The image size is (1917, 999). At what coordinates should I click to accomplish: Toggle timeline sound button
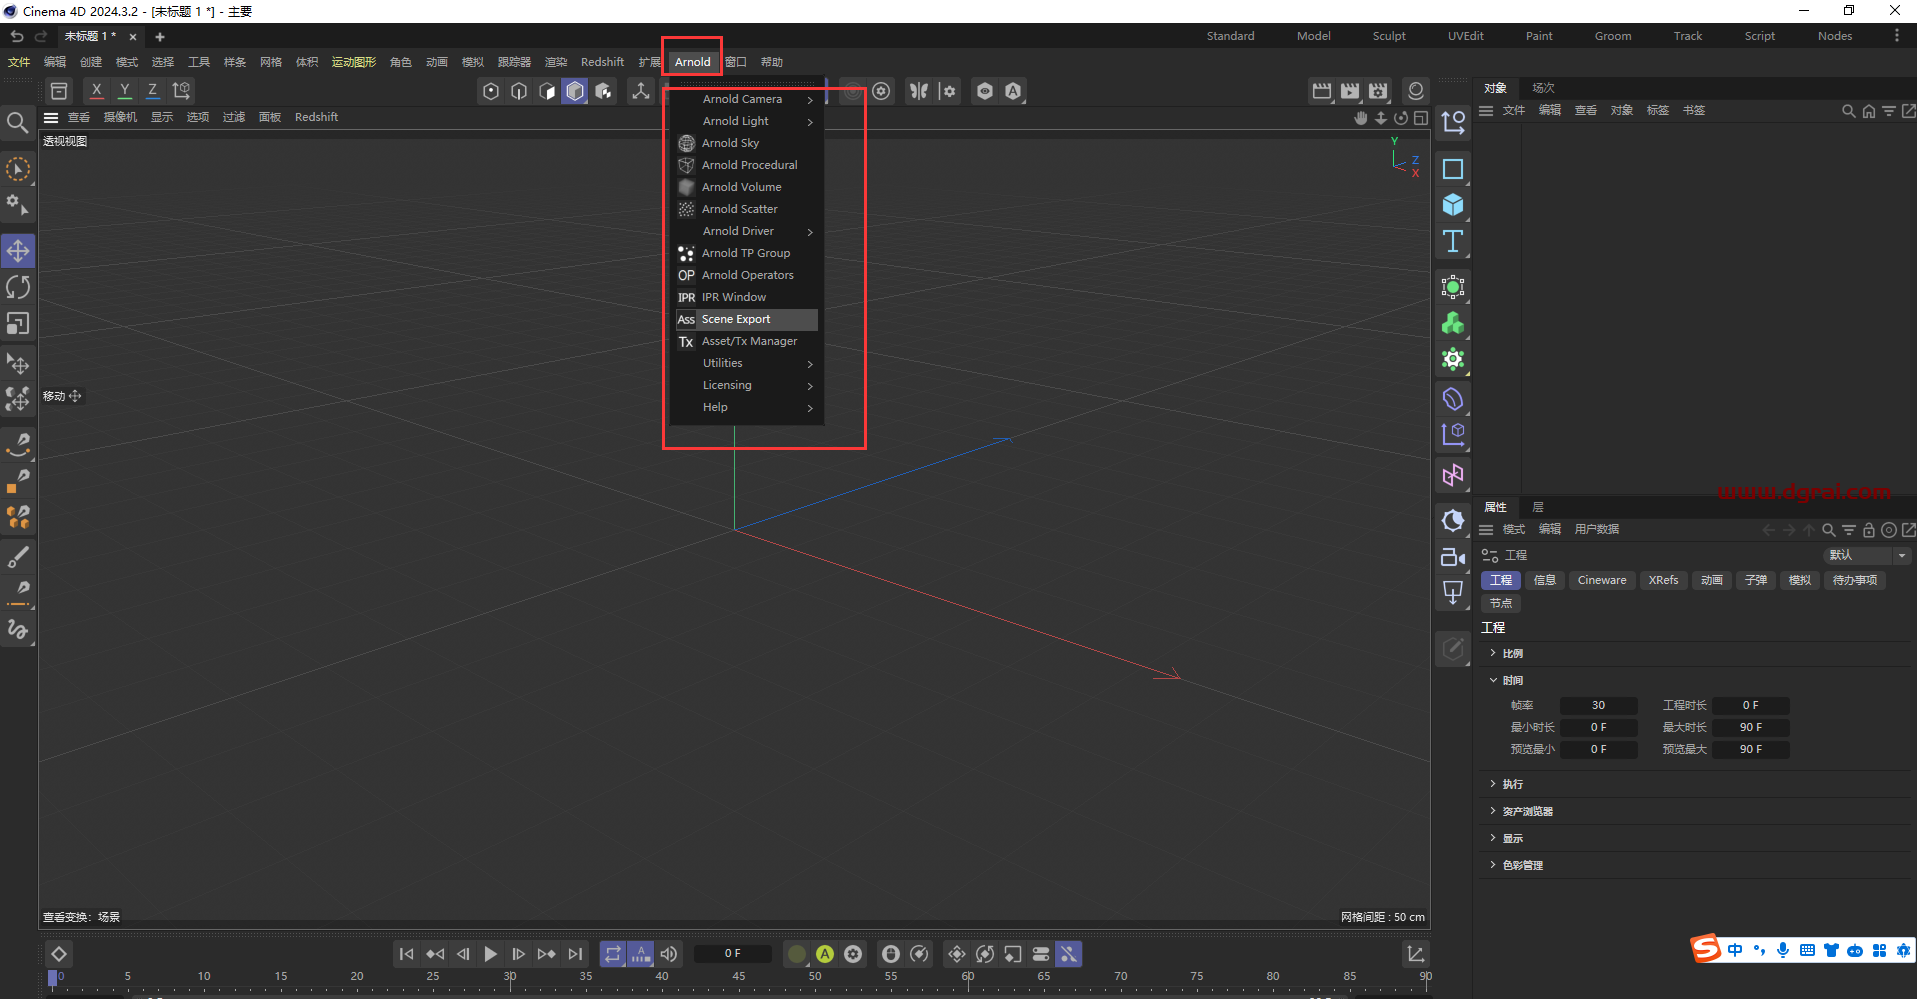tap(669, 954)
